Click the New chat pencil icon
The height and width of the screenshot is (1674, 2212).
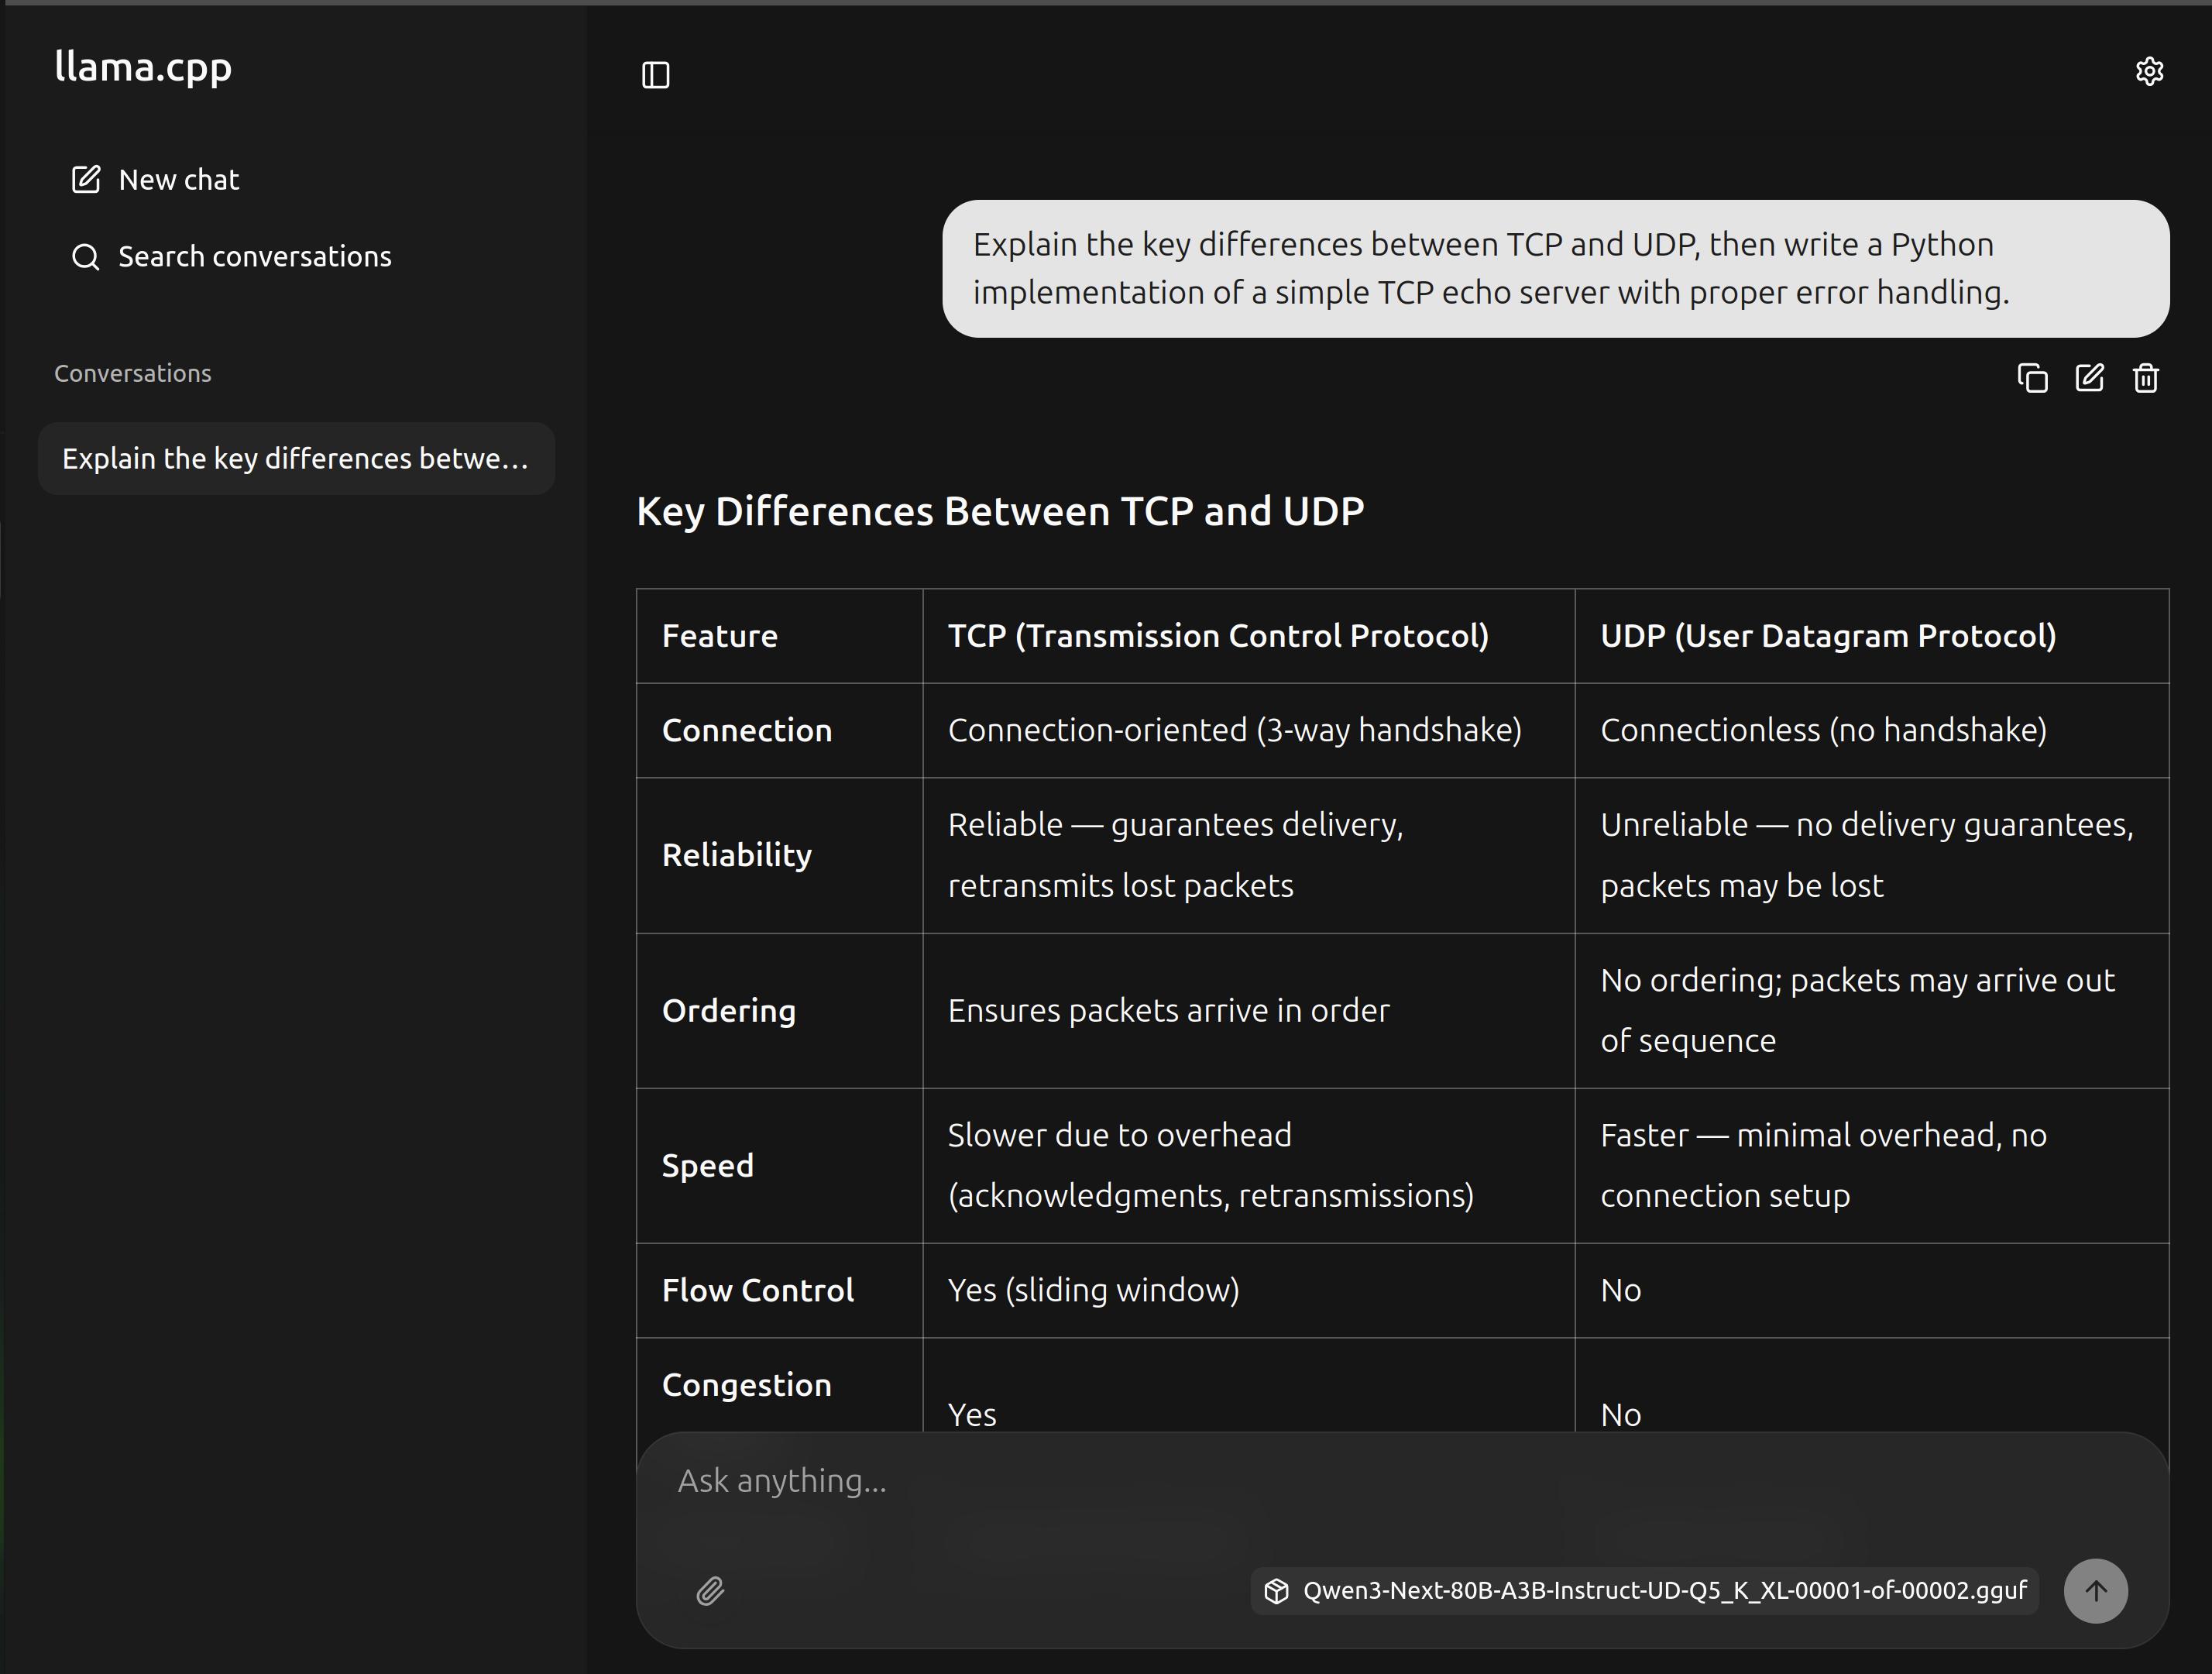click(86, 179)
